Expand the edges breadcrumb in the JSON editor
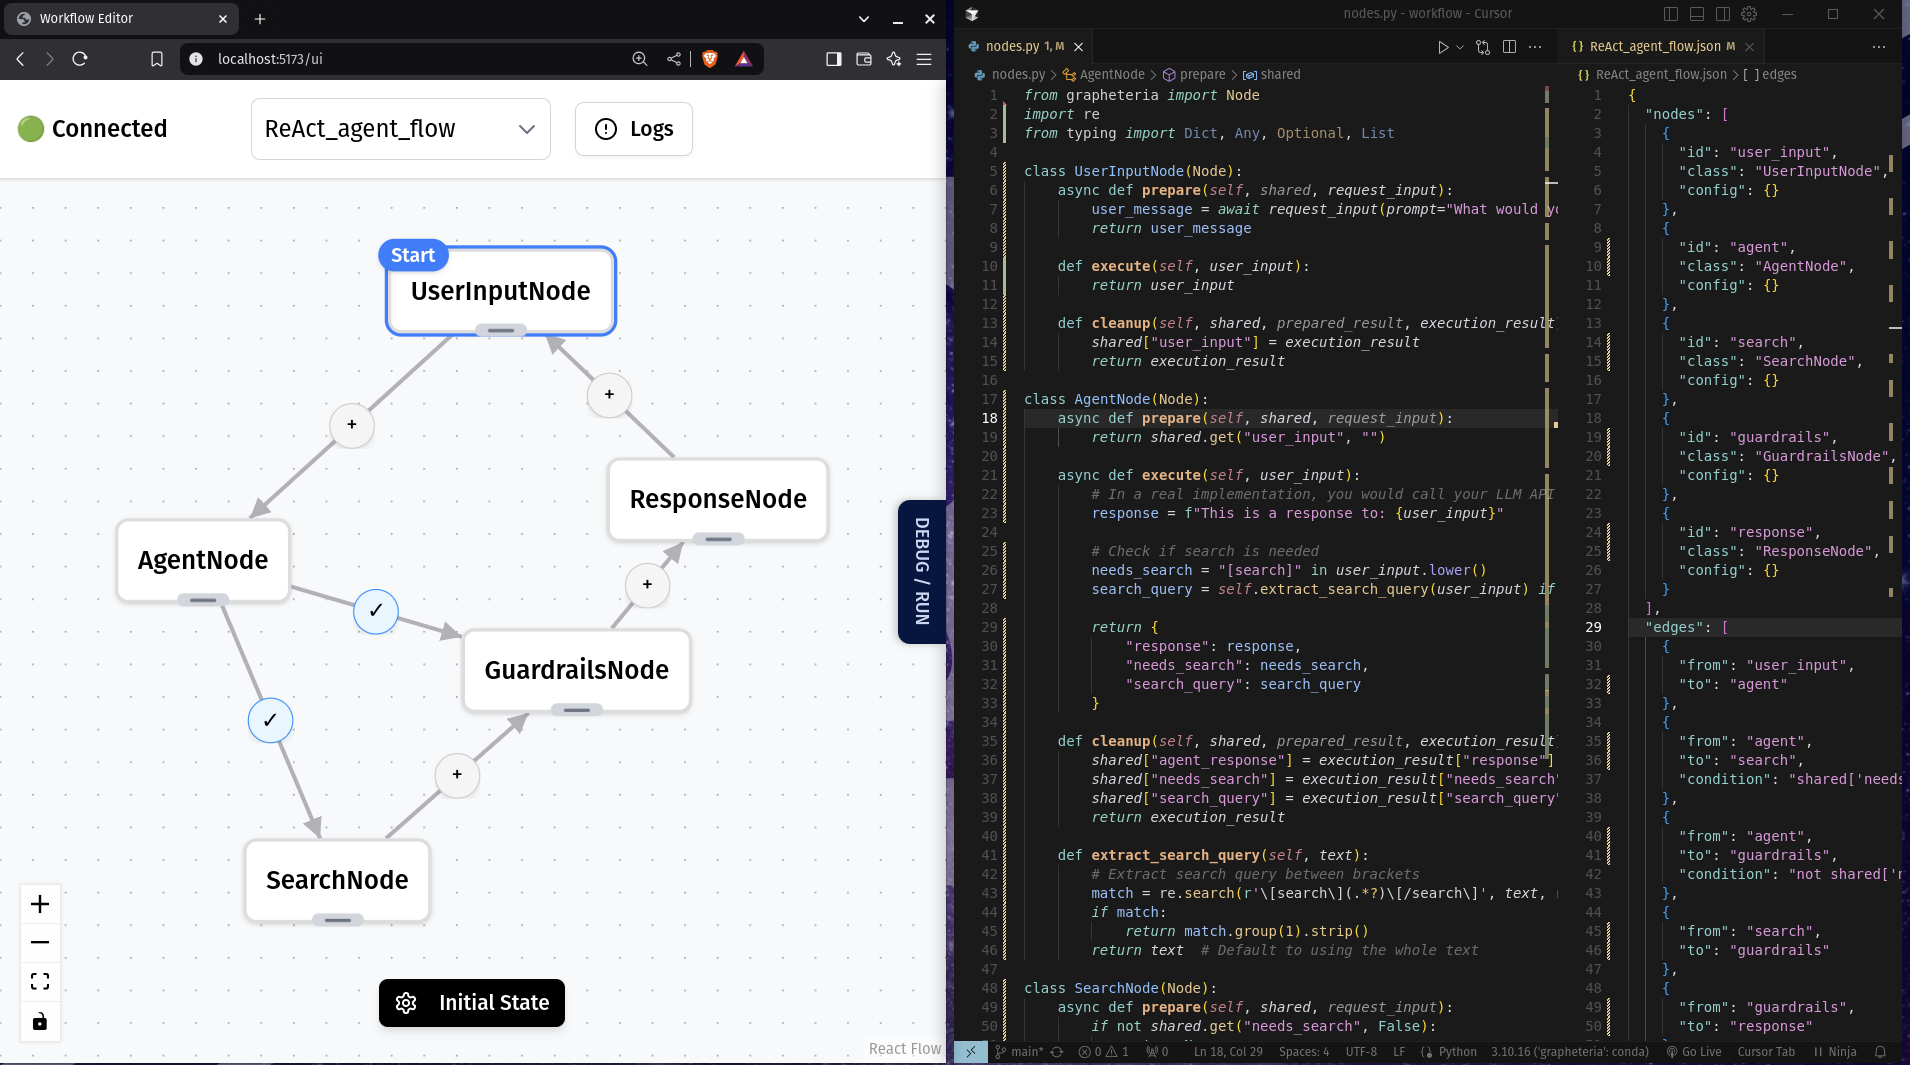The width and height of the screenshot is (1910, 1065). [x=1780, y=74]
